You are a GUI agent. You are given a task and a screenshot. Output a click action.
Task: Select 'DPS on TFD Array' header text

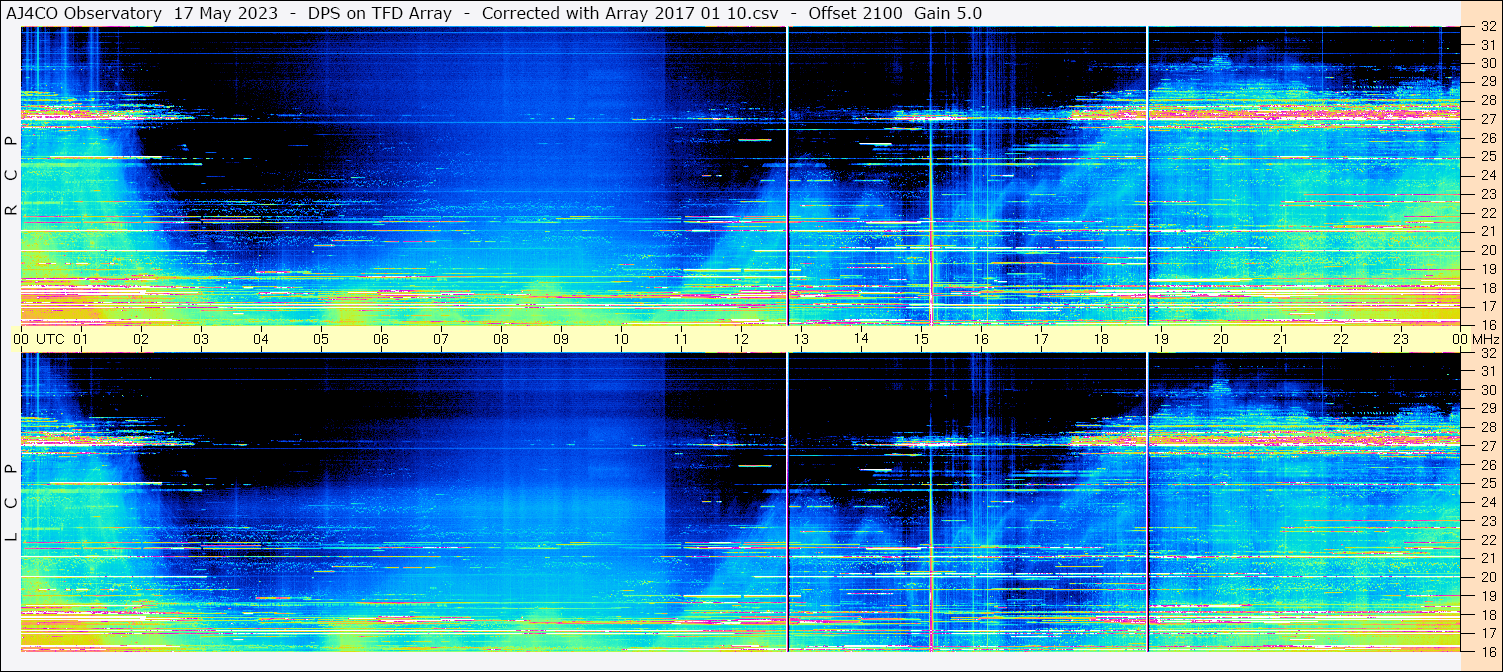pos(380,13)
